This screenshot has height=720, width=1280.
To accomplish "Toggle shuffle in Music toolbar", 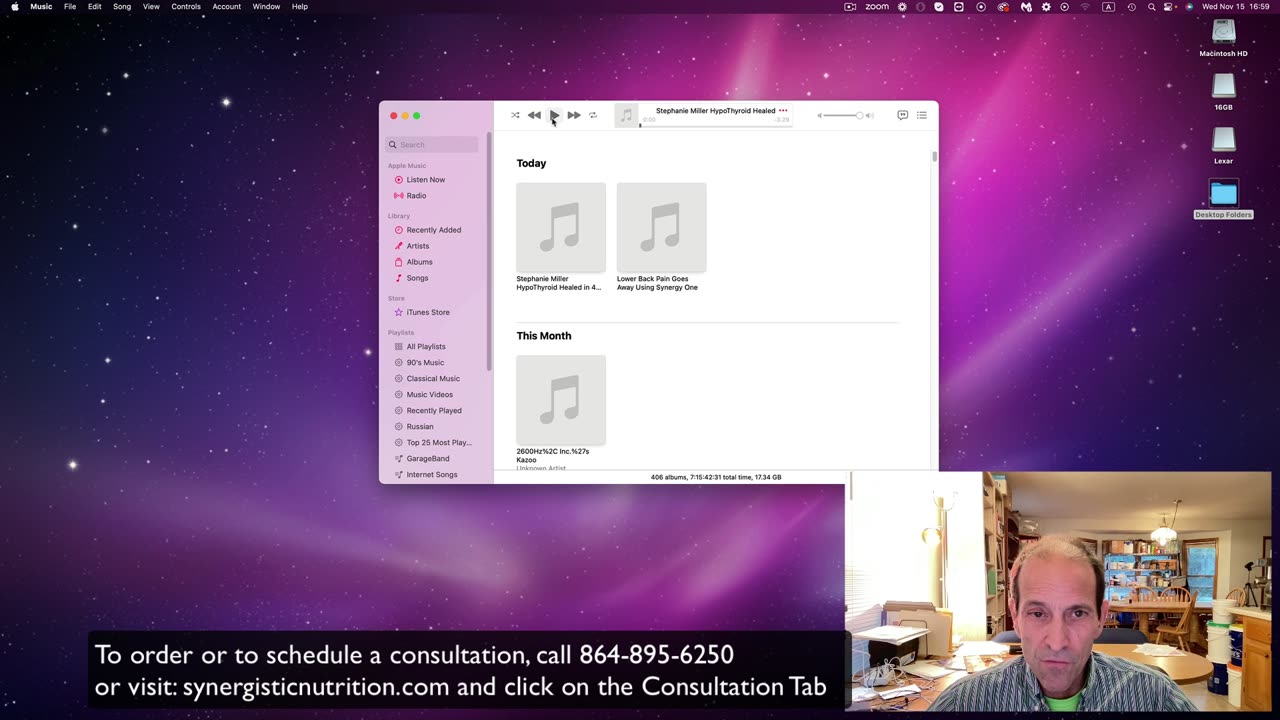I will tap(515, 115).
